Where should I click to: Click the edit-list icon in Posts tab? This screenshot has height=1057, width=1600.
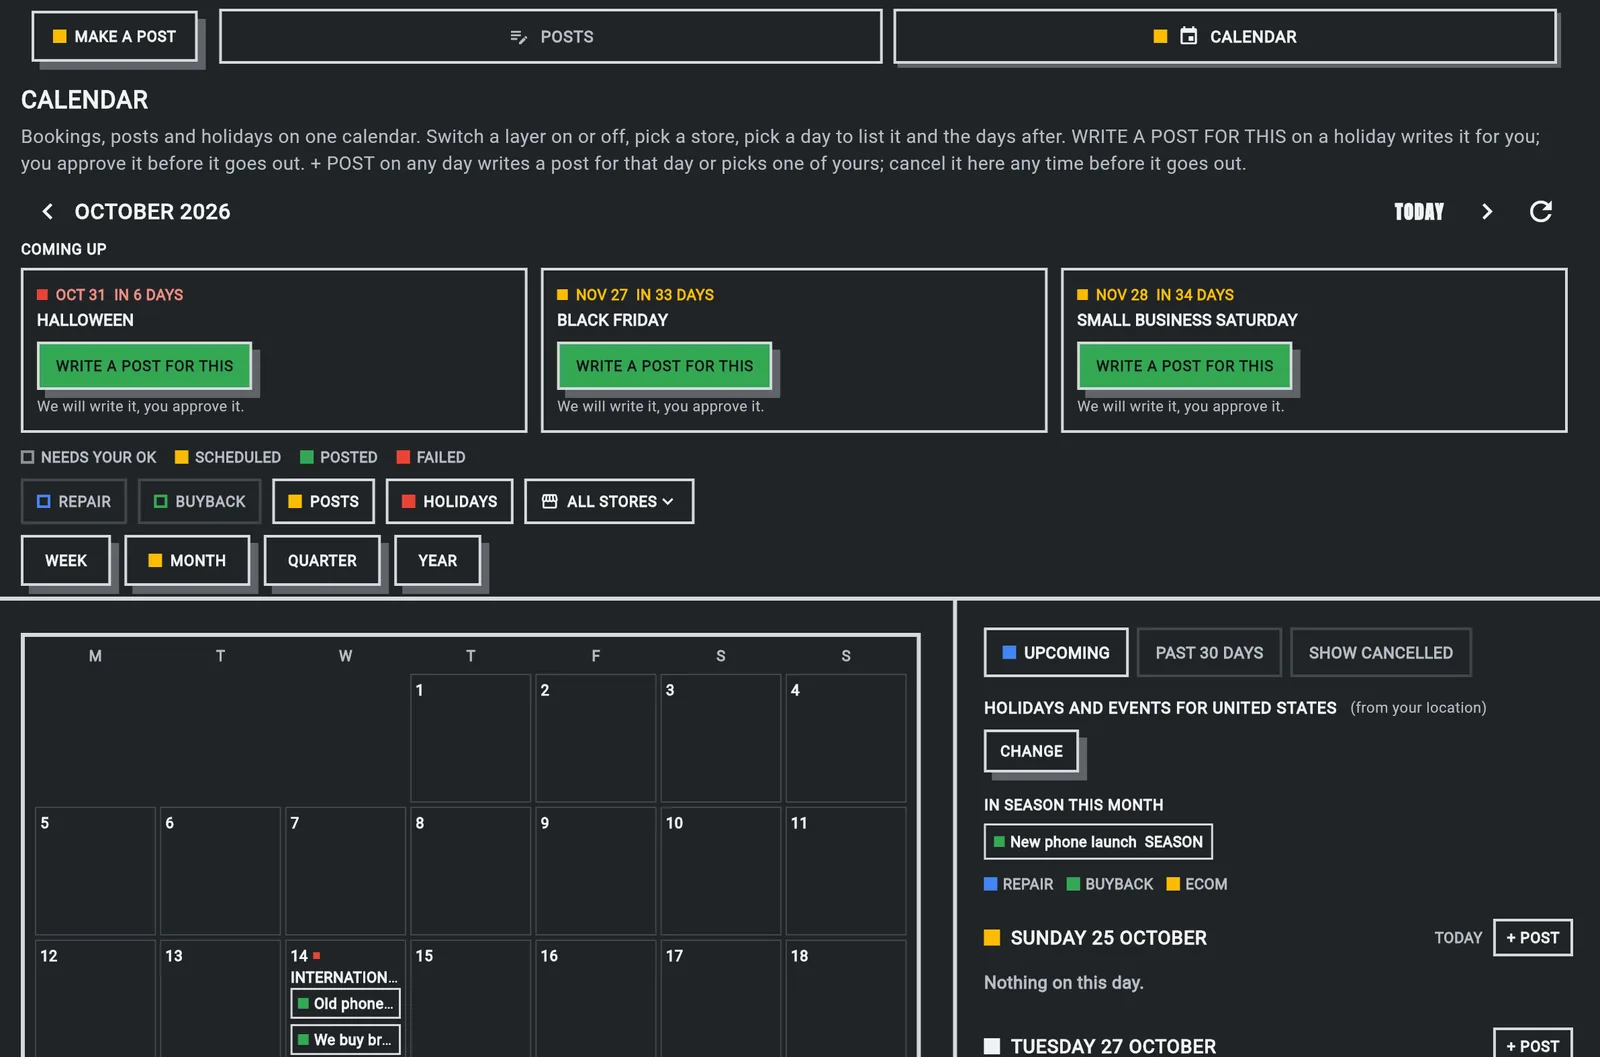(x=518, y=37)
